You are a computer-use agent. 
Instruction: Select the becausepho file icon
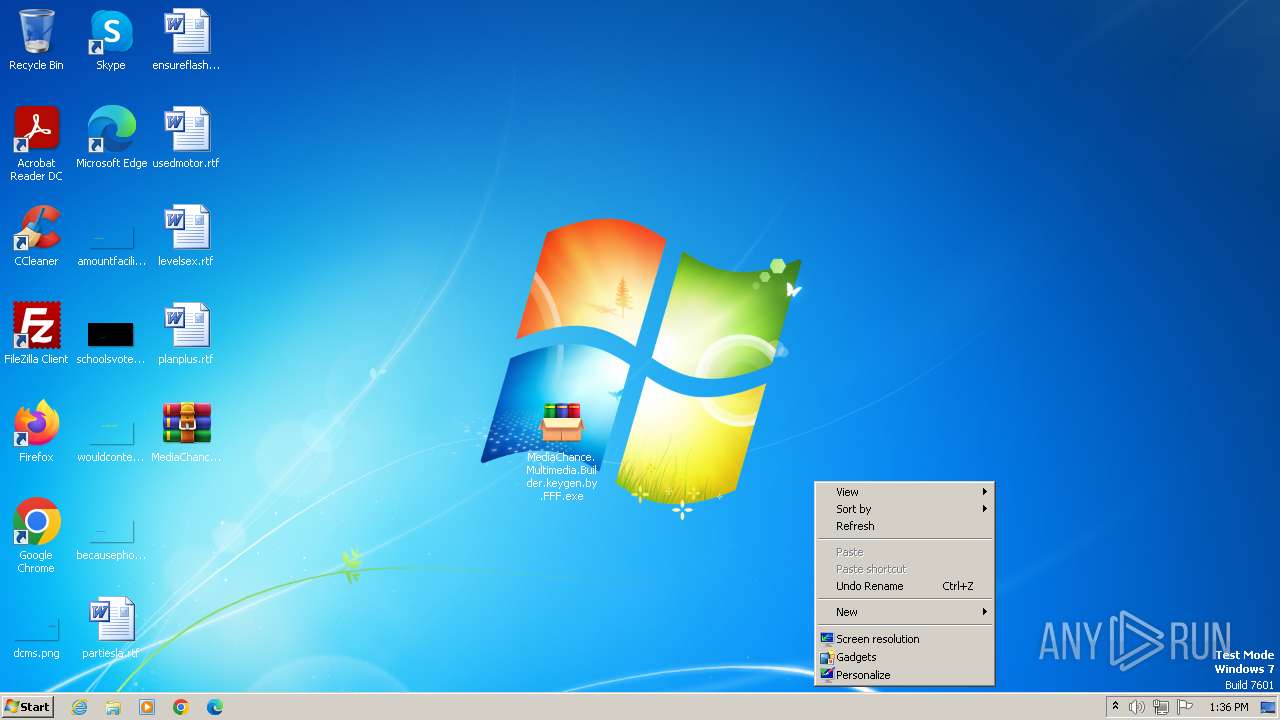[111, 536]
